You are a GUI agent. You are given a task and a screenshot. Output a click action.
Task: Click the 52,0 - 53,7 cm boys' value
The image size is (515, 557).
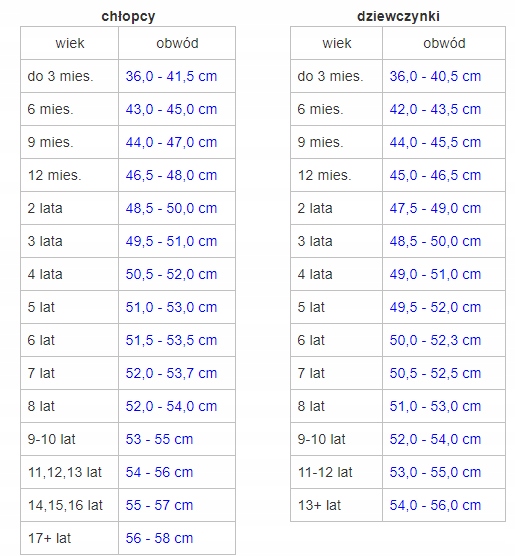coord(171,373)
